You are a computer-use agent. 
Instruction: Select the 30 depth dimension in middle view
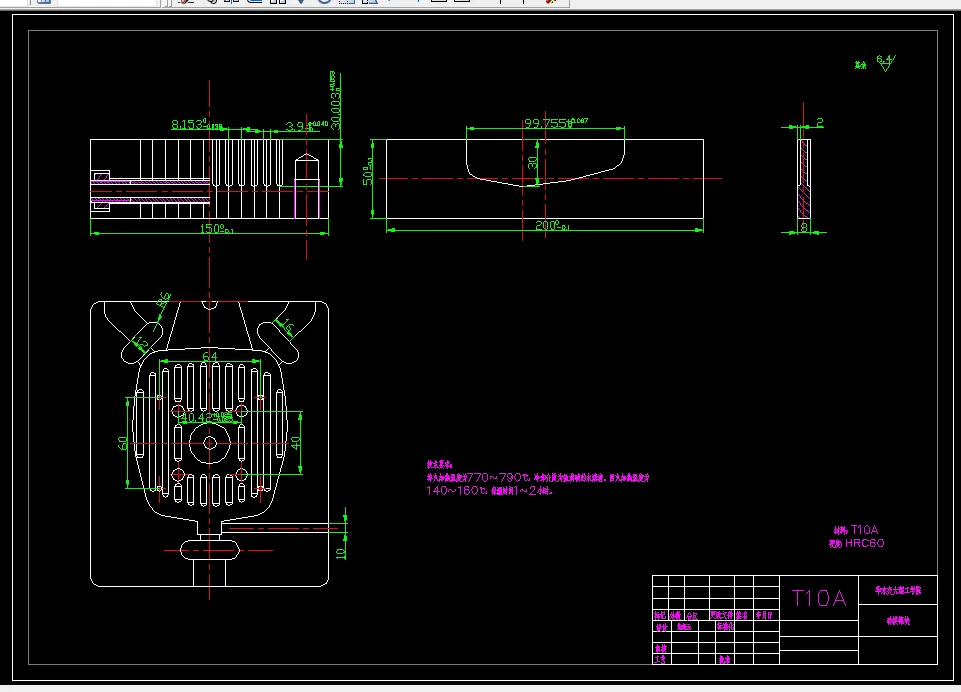coord(532,162)
